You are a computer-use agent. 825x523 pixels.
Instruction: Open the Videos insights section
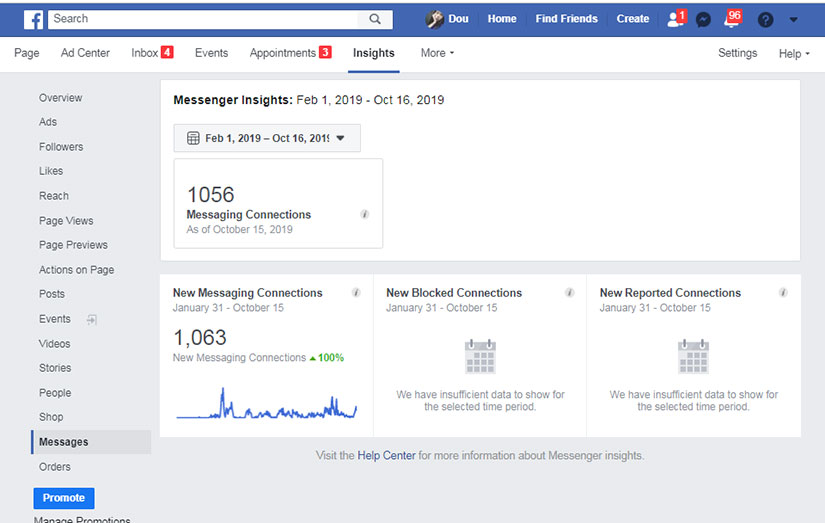[54, 344]
